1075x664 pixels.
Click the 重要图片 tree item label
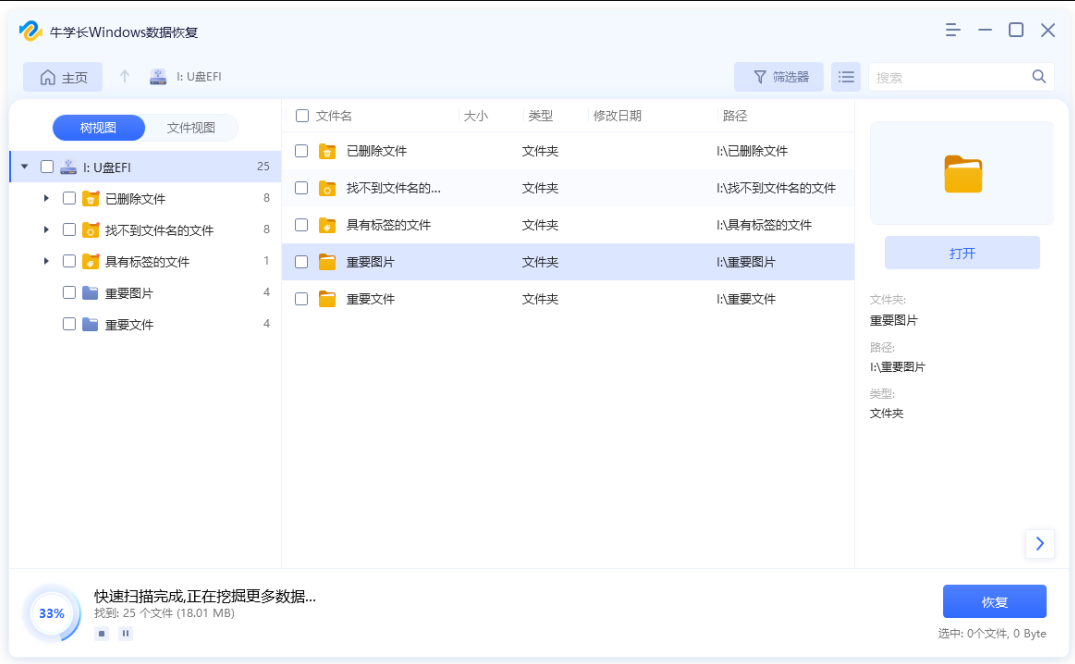129,293
